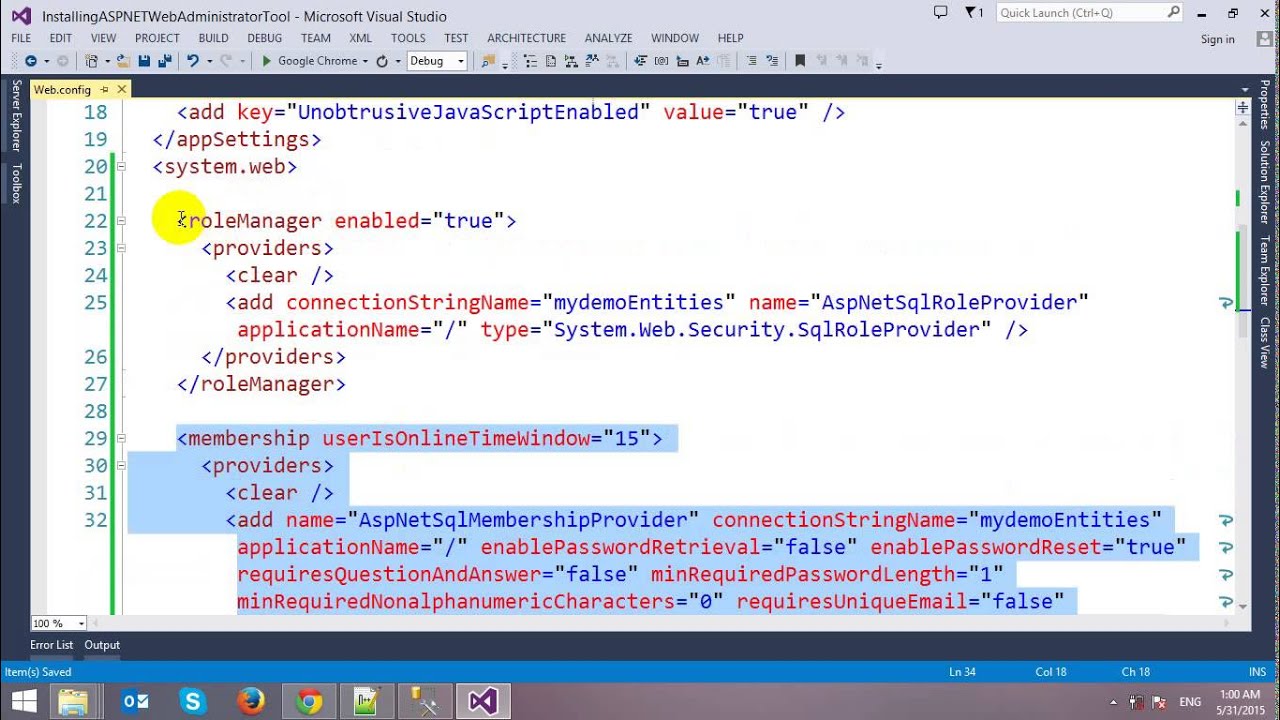The image size is (1280, 720).
Task: Open the DEBUG menu
Action: click(264, 38)
